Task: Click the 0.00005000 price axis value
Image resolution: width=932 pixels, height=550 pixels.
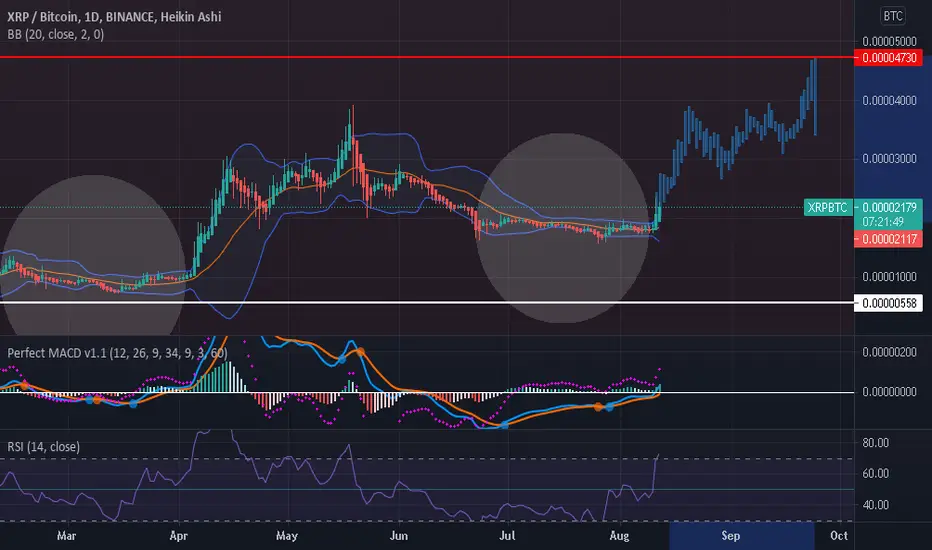Action: click(x=889, y=41)
